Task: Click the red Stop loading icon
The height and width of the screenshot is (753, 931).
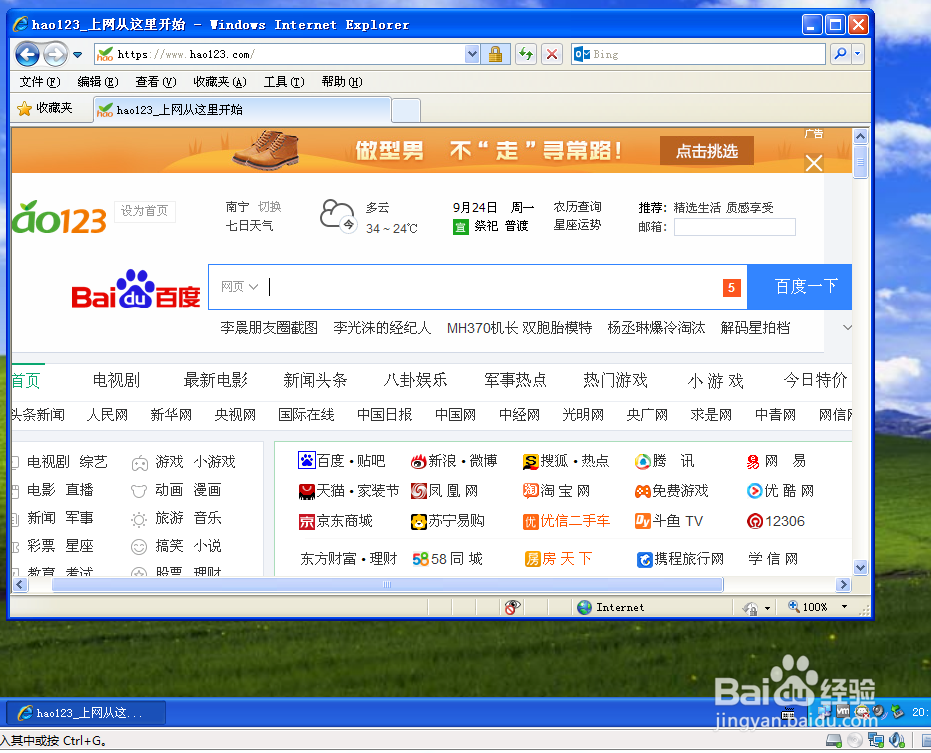Action: 552,54
